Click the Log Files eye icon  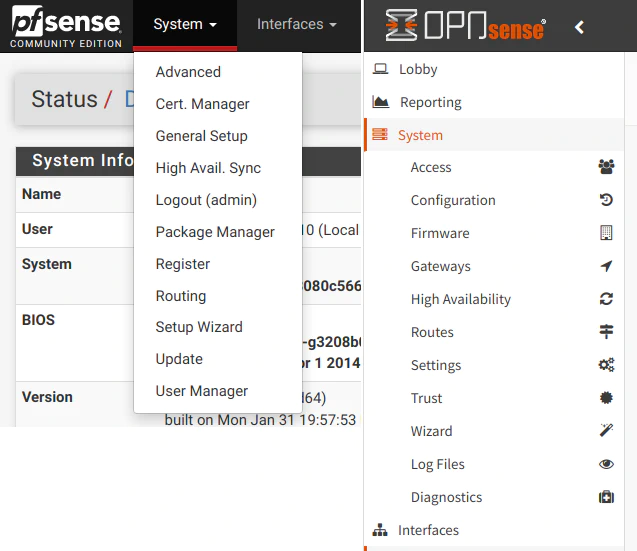tap(606, 464)
